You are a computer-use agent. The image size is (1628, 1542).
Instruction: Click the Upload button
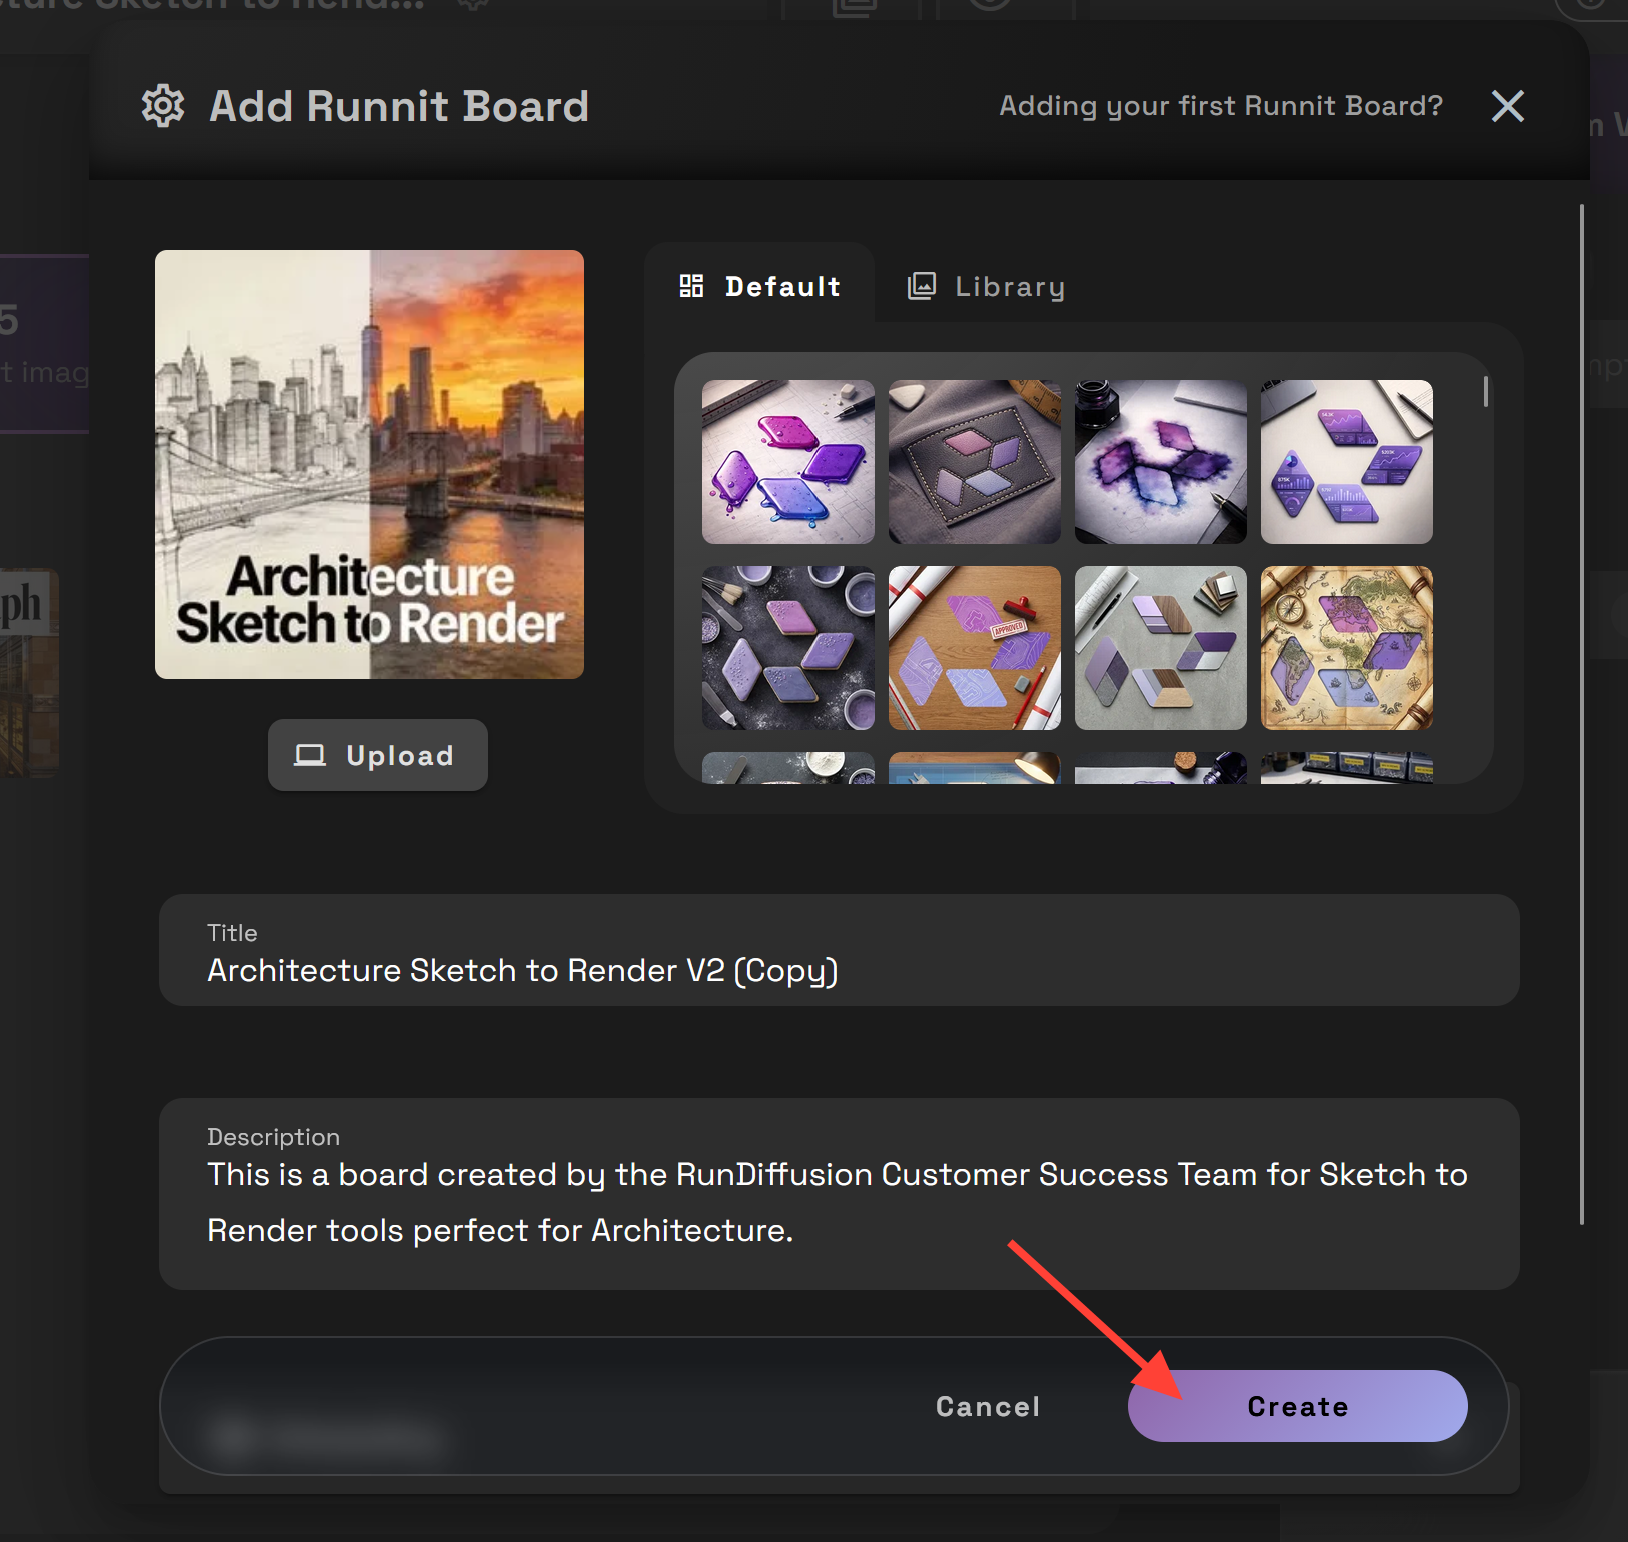coord(377,755)
